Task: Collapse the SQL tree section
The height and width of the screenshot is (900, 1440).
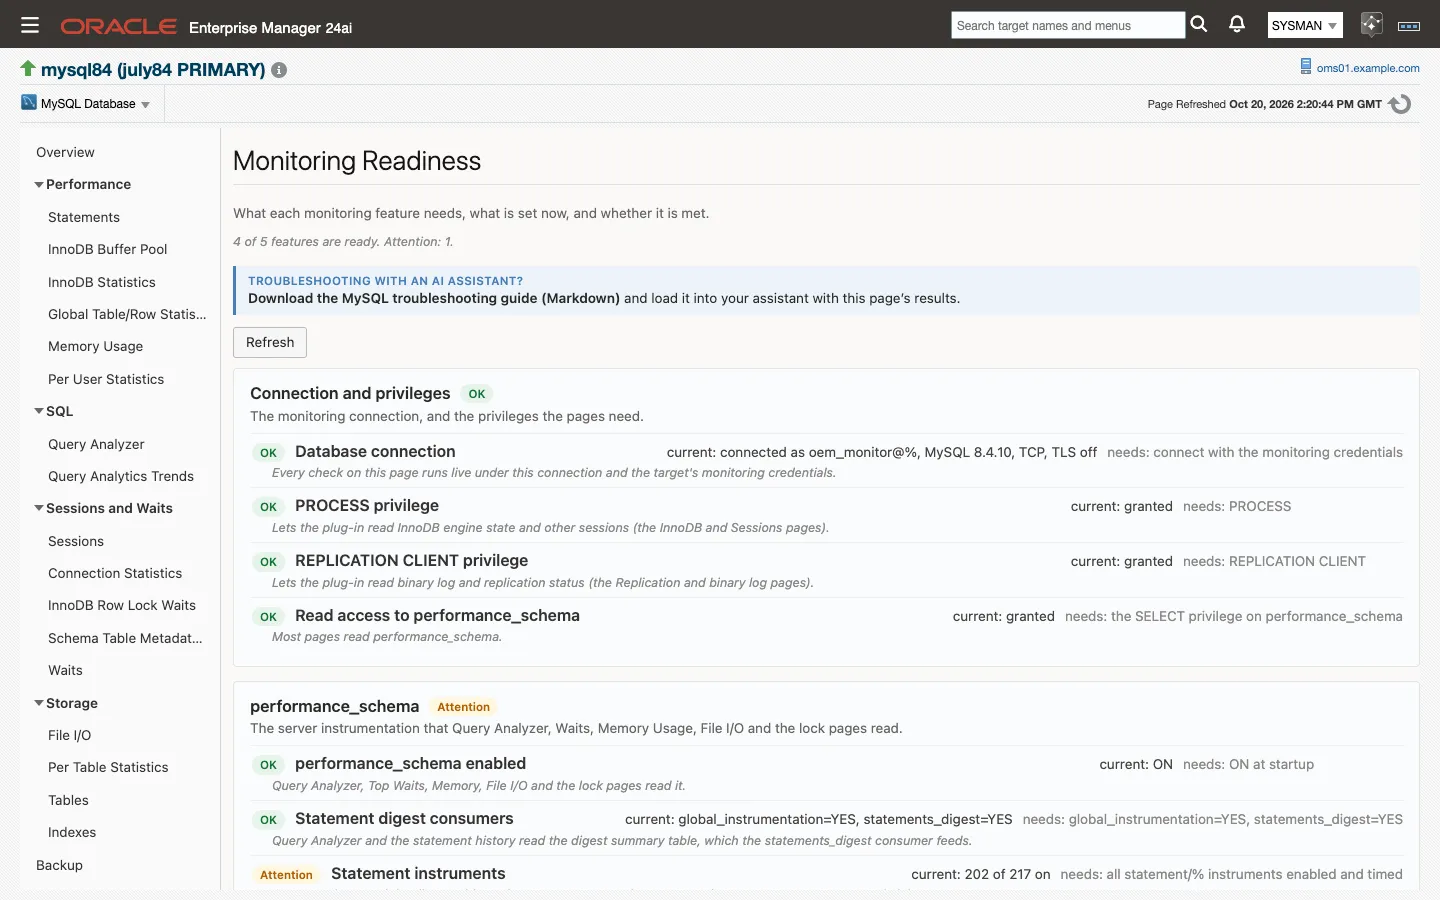Action: [39, 411]
